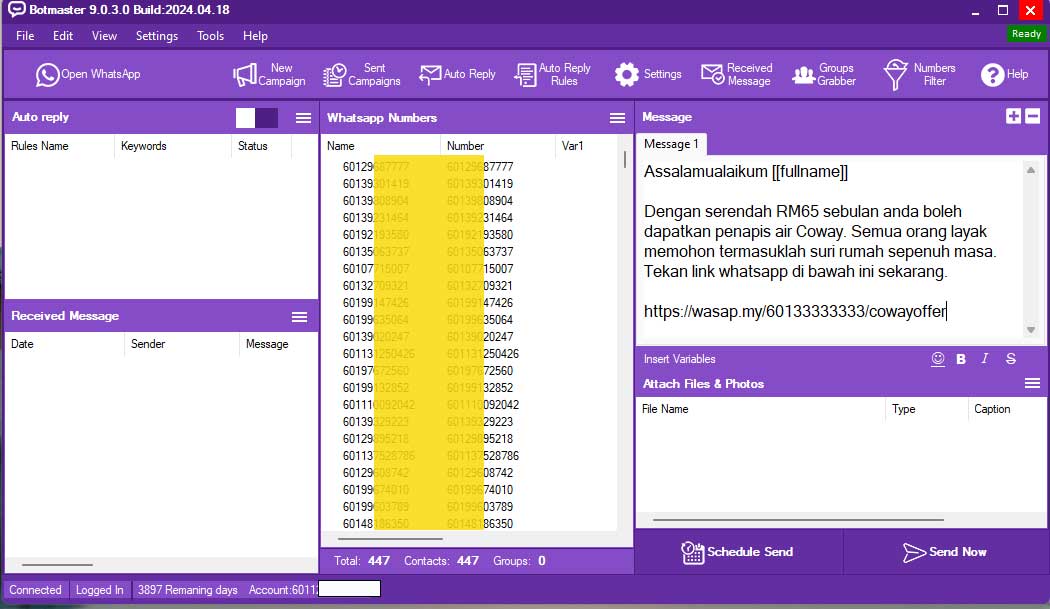Expand the Whatsapp Numbers panel menu

pos(617,118)
